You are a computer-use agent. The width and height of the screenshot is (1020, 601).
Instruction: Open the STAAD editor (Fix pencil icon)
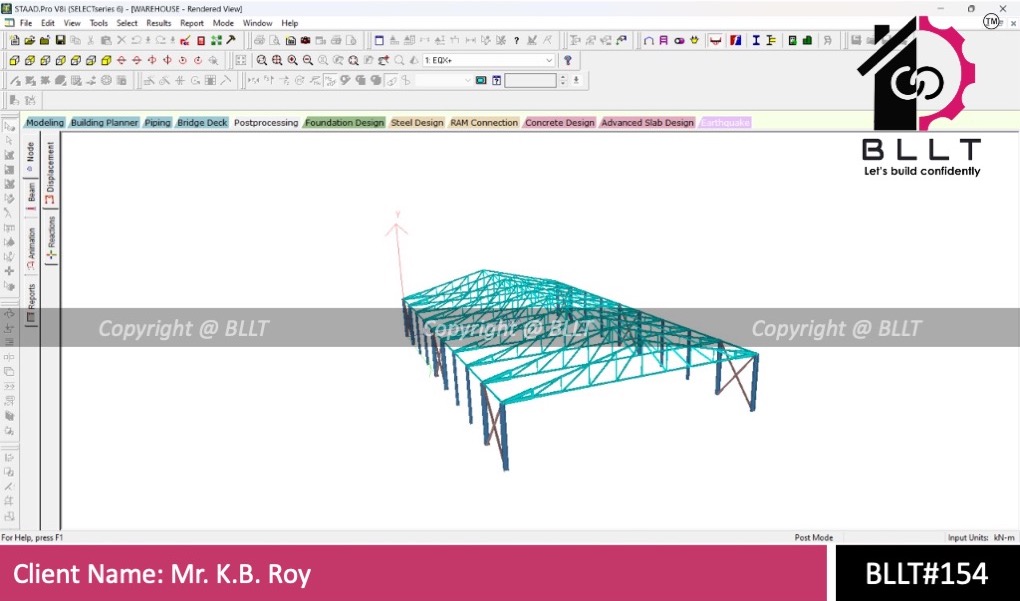point(185,40)
